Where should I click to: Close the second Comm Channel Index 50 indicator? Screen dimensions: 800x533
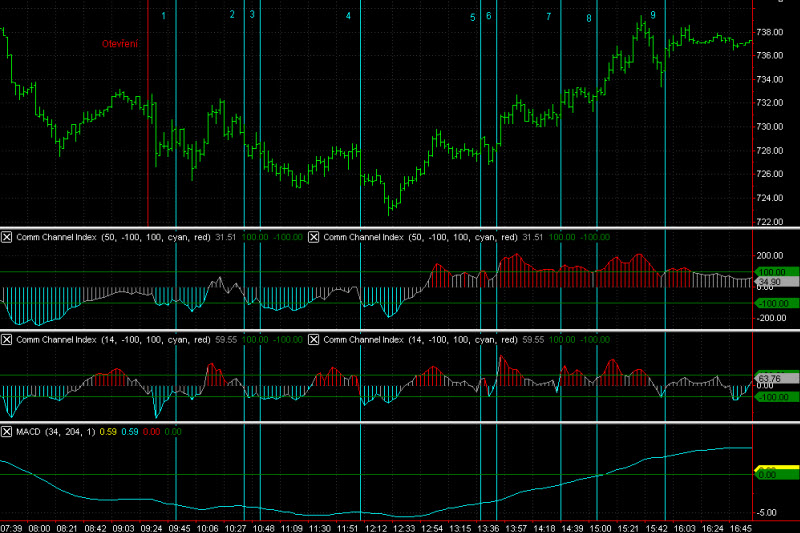click(x=313, y=237)
